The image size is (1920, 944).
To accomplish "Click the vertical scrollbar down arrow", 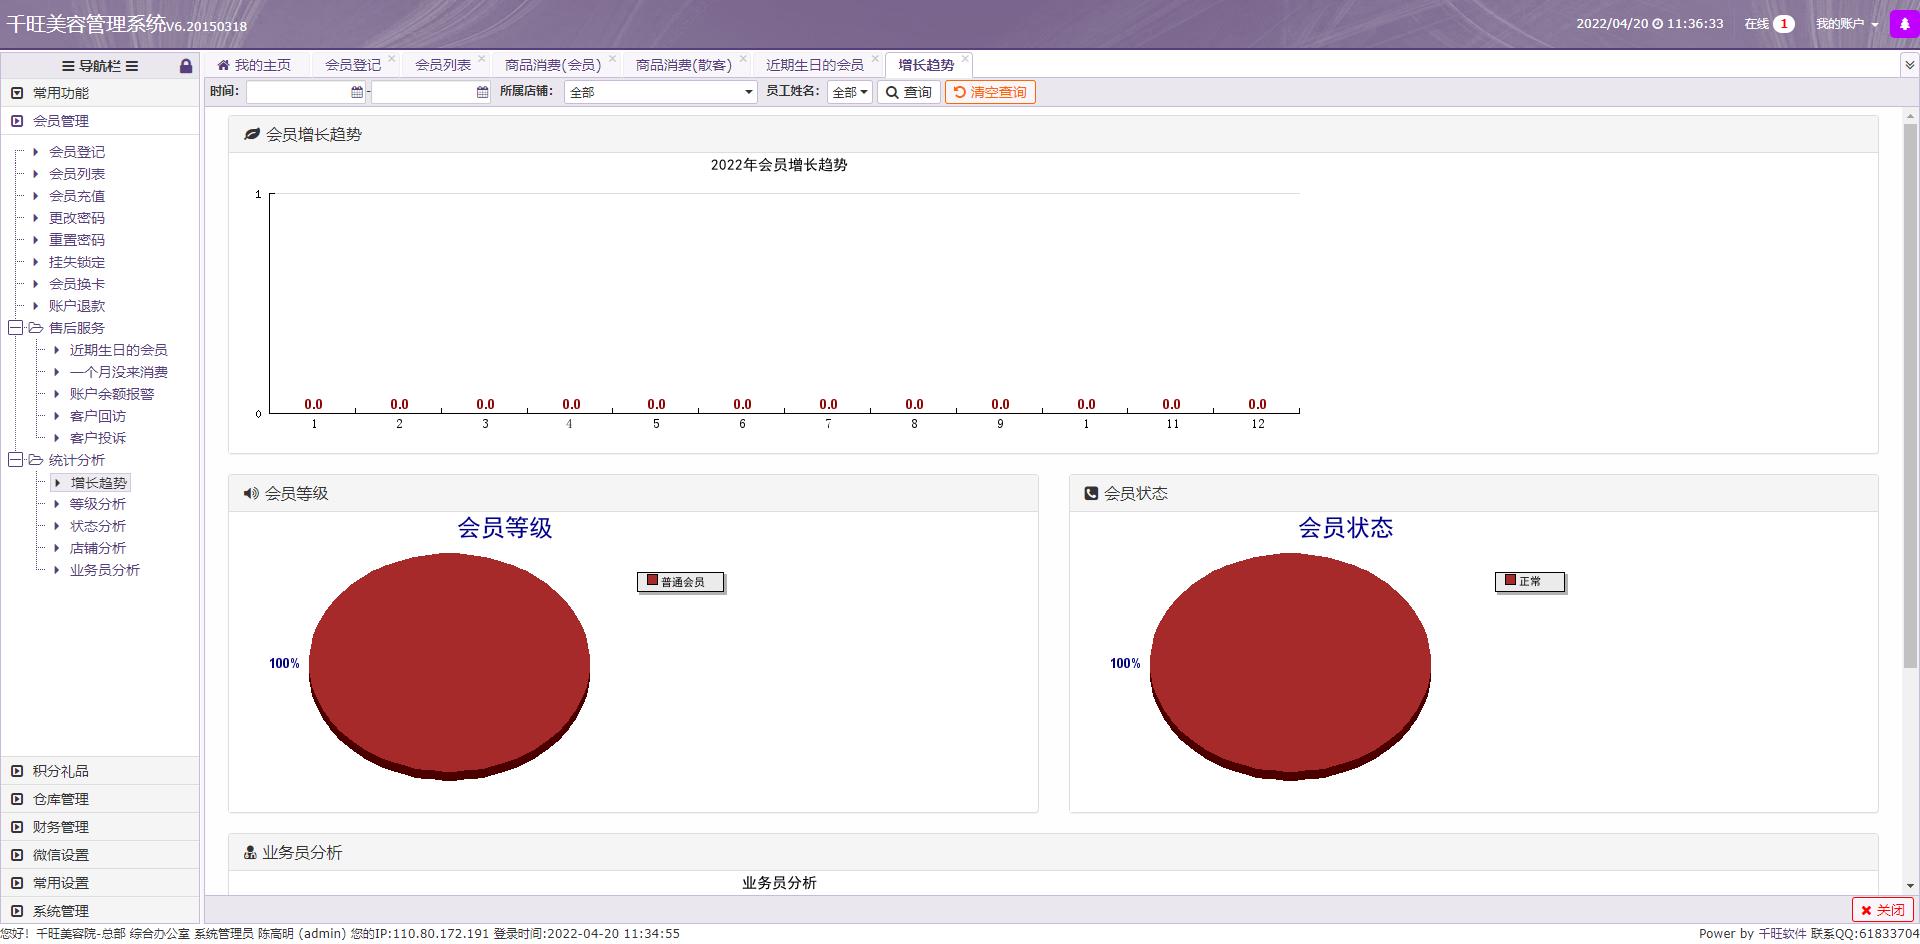I will 1910,886.
